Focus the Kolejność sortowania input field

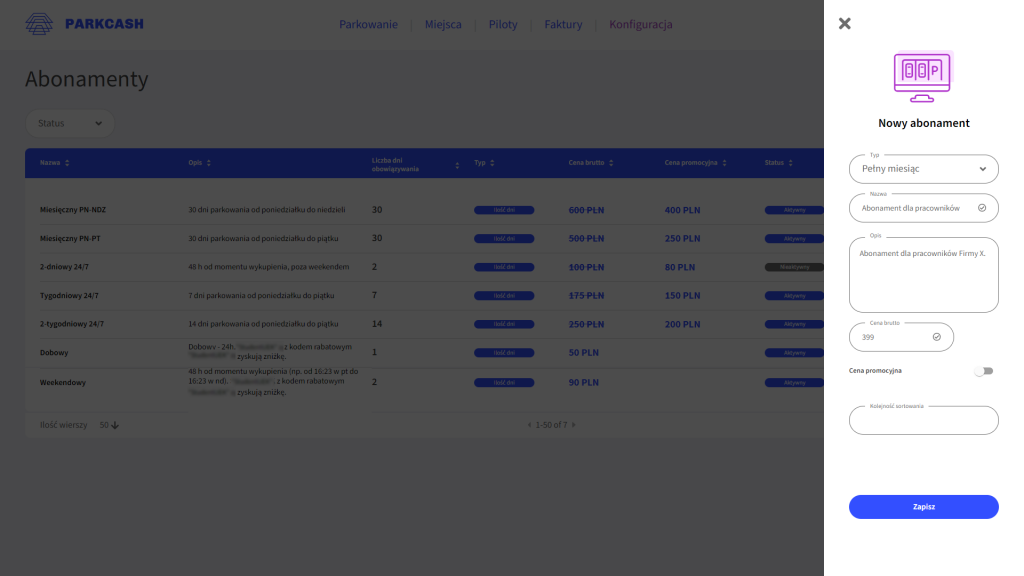pos(923,421)
